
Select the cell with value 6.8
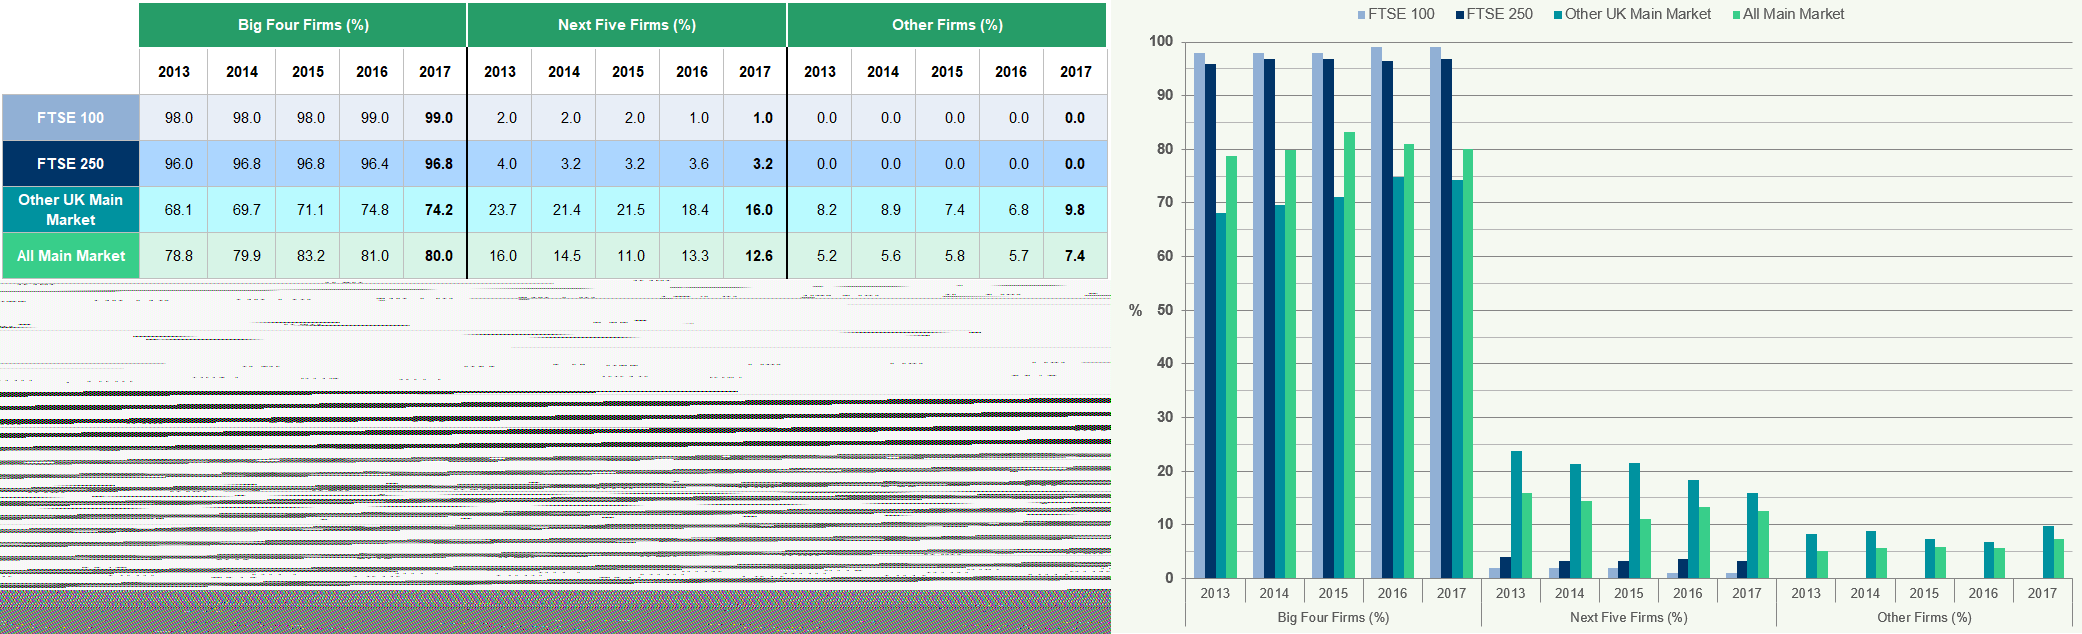tap(1011, 210)
